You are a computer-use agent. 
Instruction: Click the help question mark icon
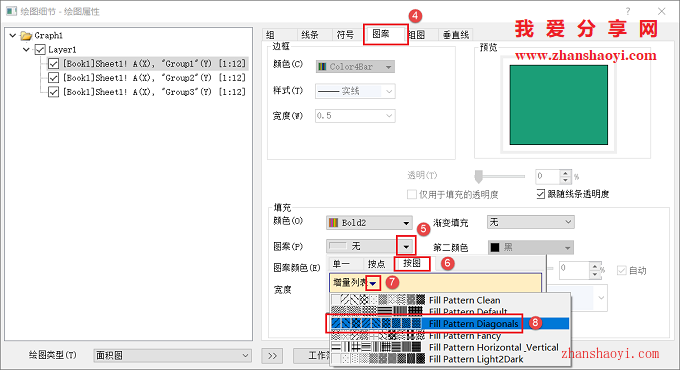pyautogui.click(x=628, y=11)
